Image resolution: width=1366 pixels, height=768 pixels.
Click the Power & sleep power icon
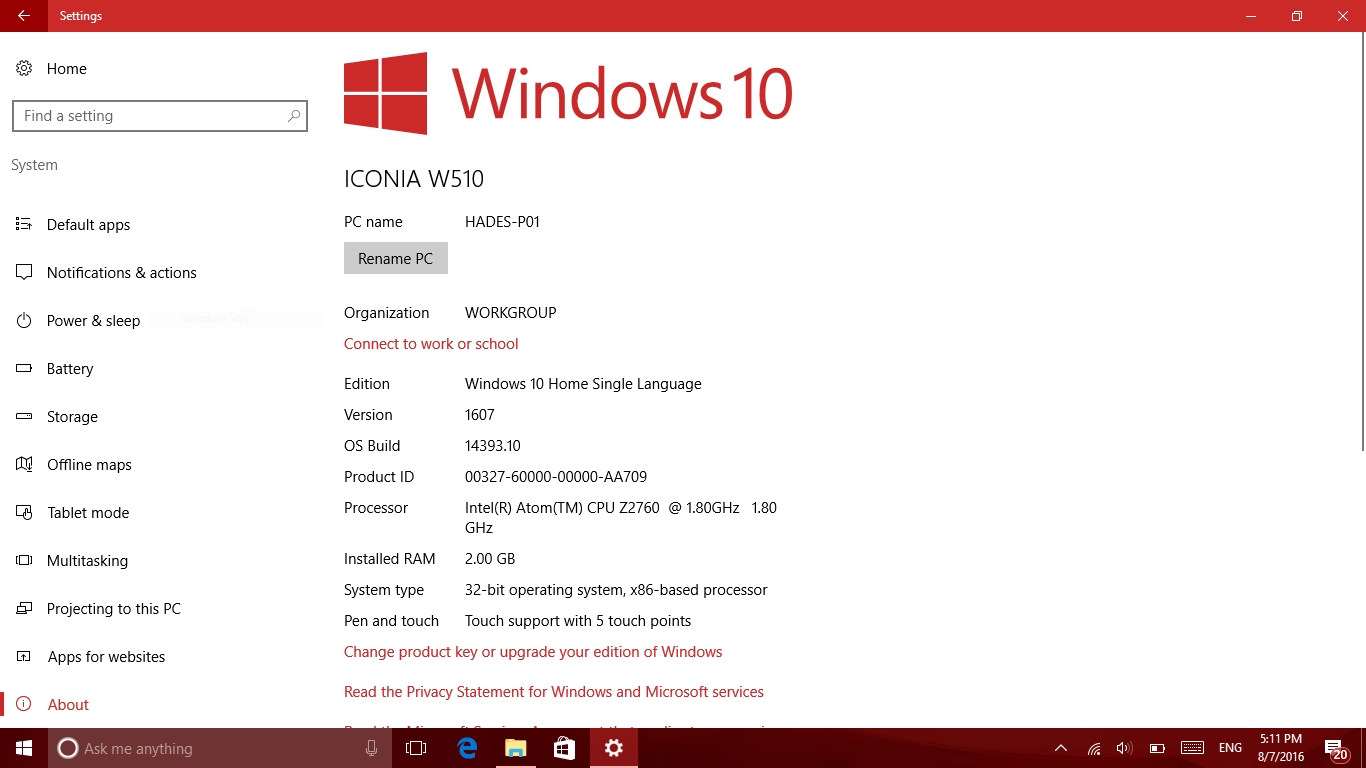(x=24, y=320)
